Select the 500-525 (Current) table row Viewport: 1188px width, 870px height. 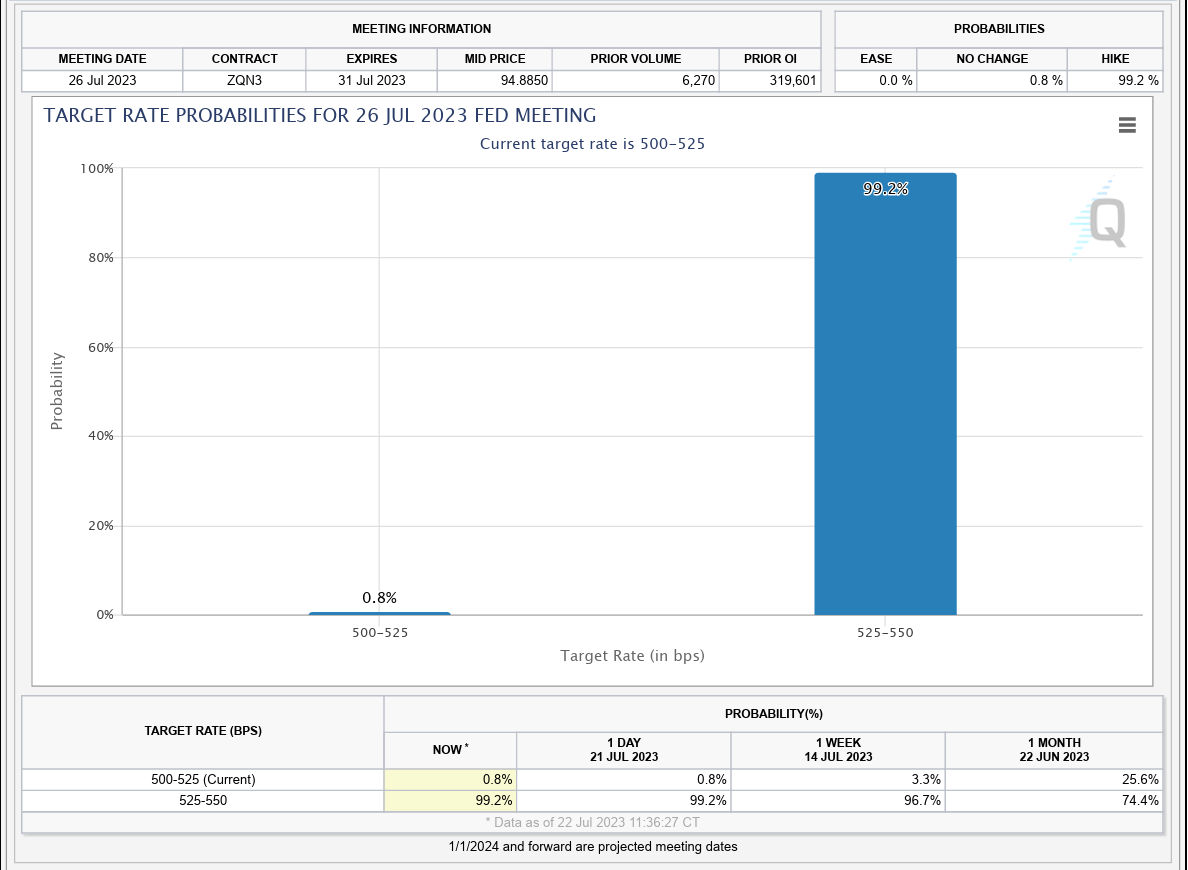click(203, 779)
